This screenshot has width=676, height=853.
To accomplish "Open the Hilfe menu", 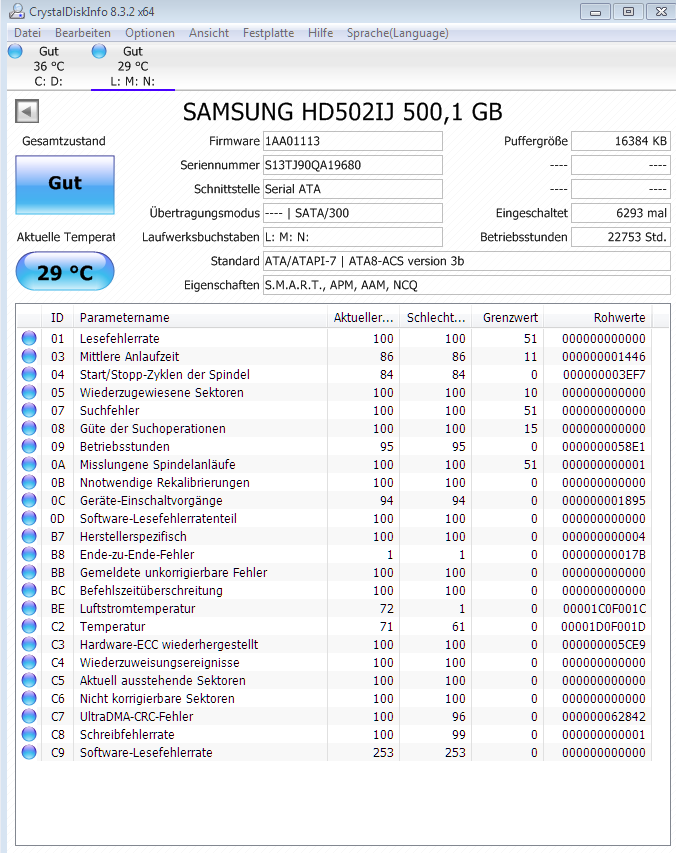I will [x=320, y=33].
